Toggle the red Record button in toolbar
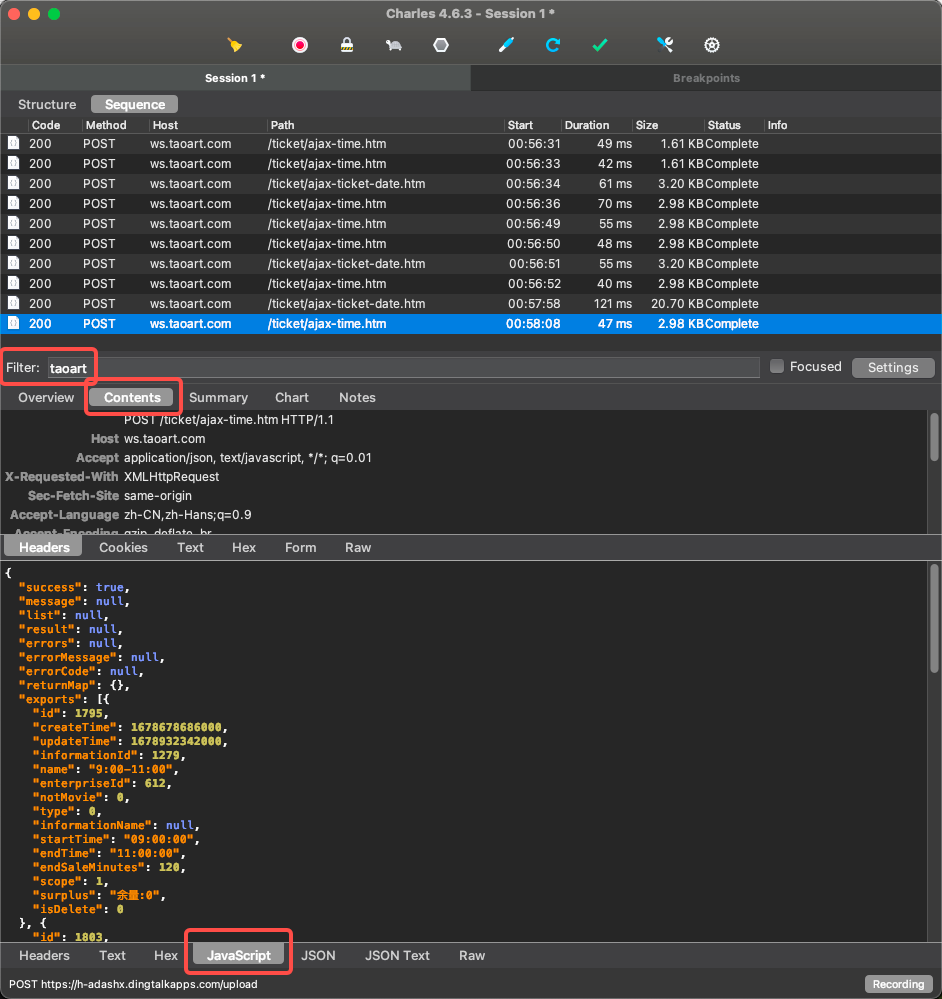 coord(300,45)
